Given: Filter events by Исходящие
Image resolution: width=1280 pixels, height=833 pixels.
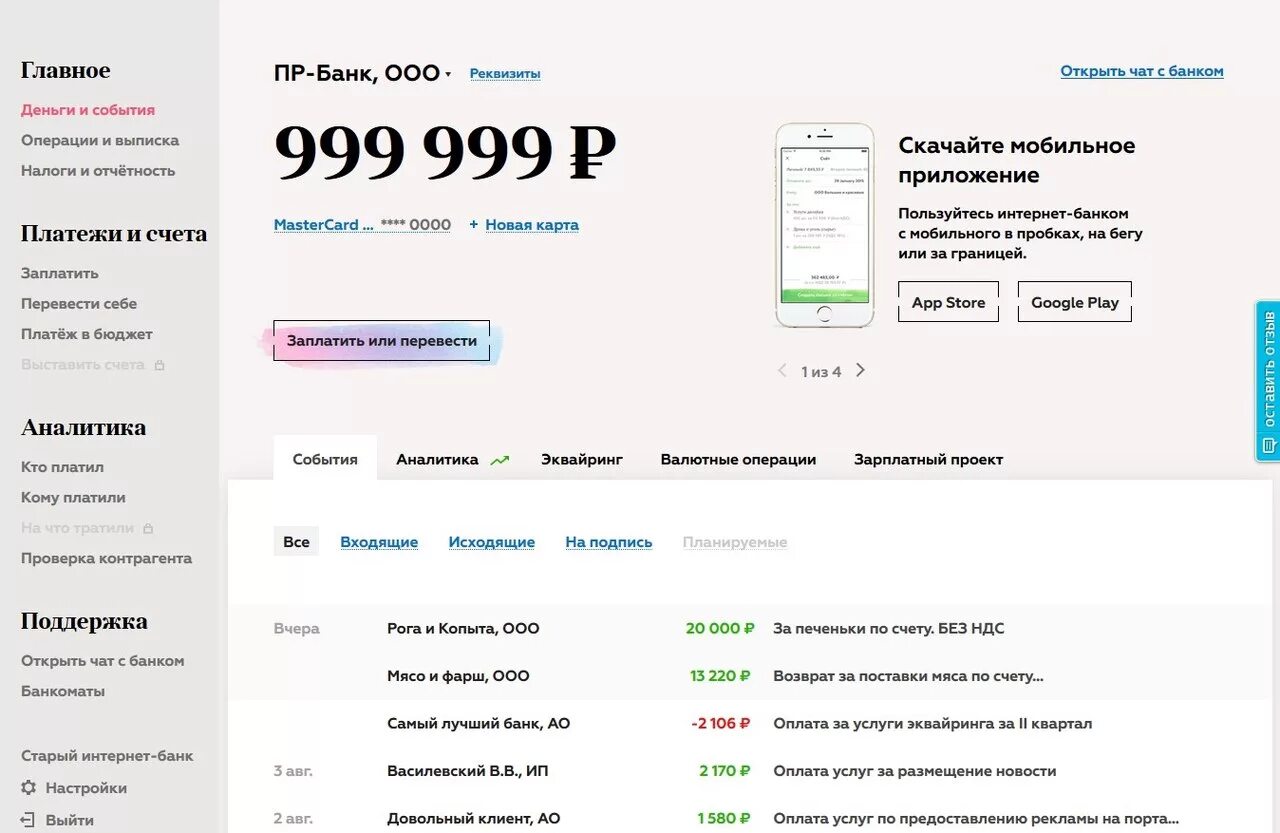Looking at the screenshot, I should (x=491, y=542).
